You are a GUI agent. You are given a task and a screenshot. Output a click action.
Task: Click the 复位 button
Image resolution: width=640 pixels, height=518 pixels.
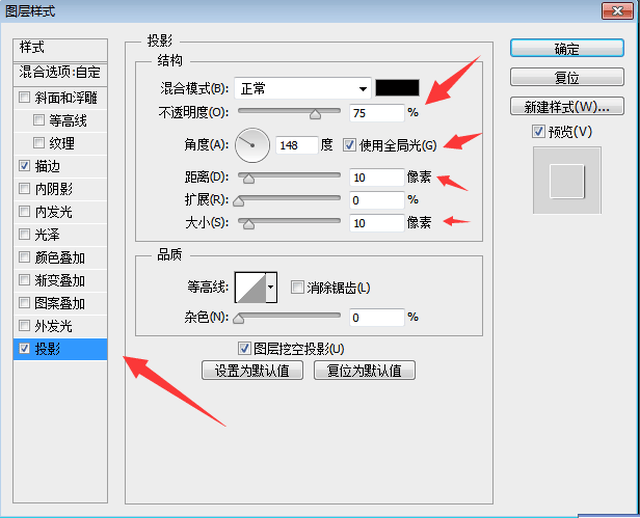[x=567, y=77]
